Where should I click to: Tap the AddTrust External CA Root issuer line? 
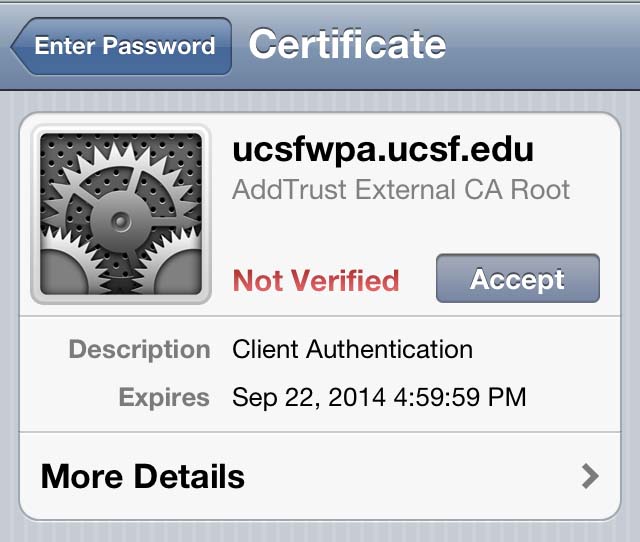click(x=401, y=190)
